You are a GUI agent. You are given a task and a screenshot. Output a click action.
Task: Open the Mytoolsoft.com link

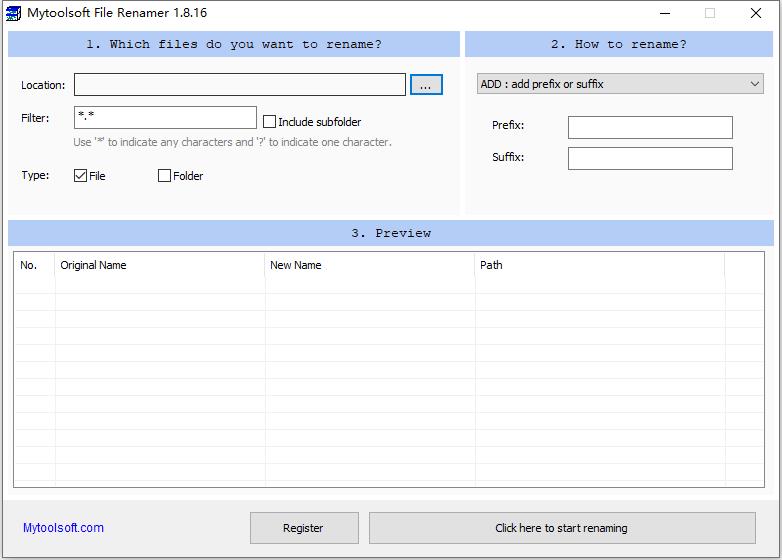coord(63,528)
